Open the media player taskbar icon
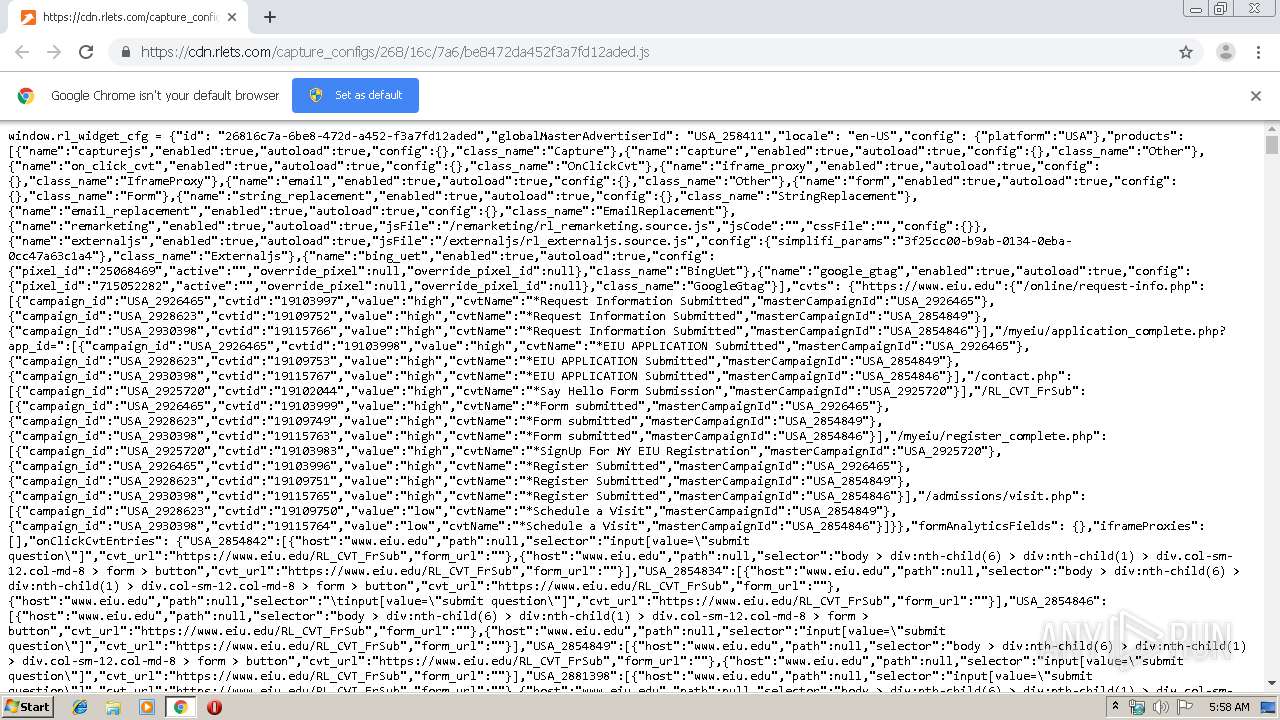Screen dimensions: 1280x720 tap(147, 707)
